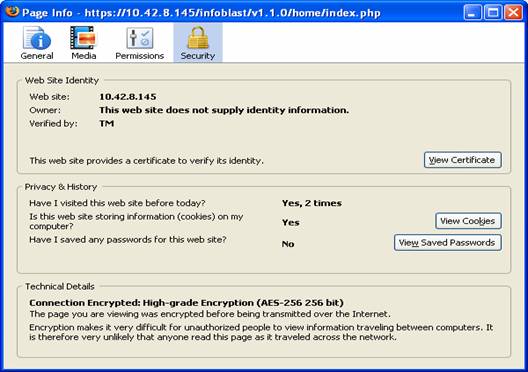Click the Web Site Identity group label
This screenshot has height=372, width=528.
click(x=62, y=80)
